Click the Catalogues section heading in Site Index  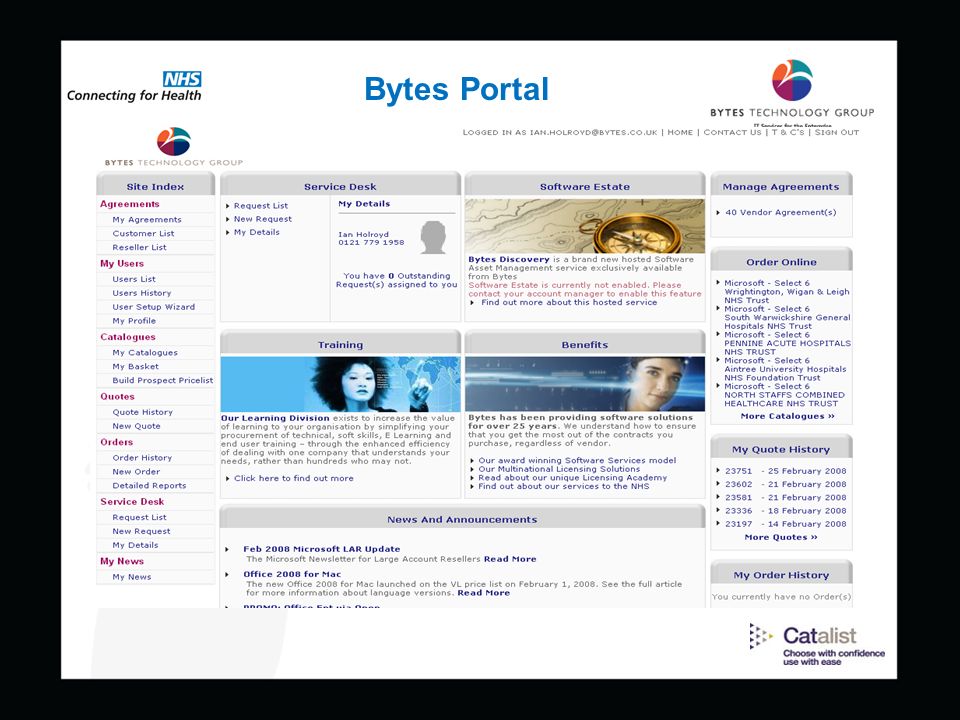128,337
